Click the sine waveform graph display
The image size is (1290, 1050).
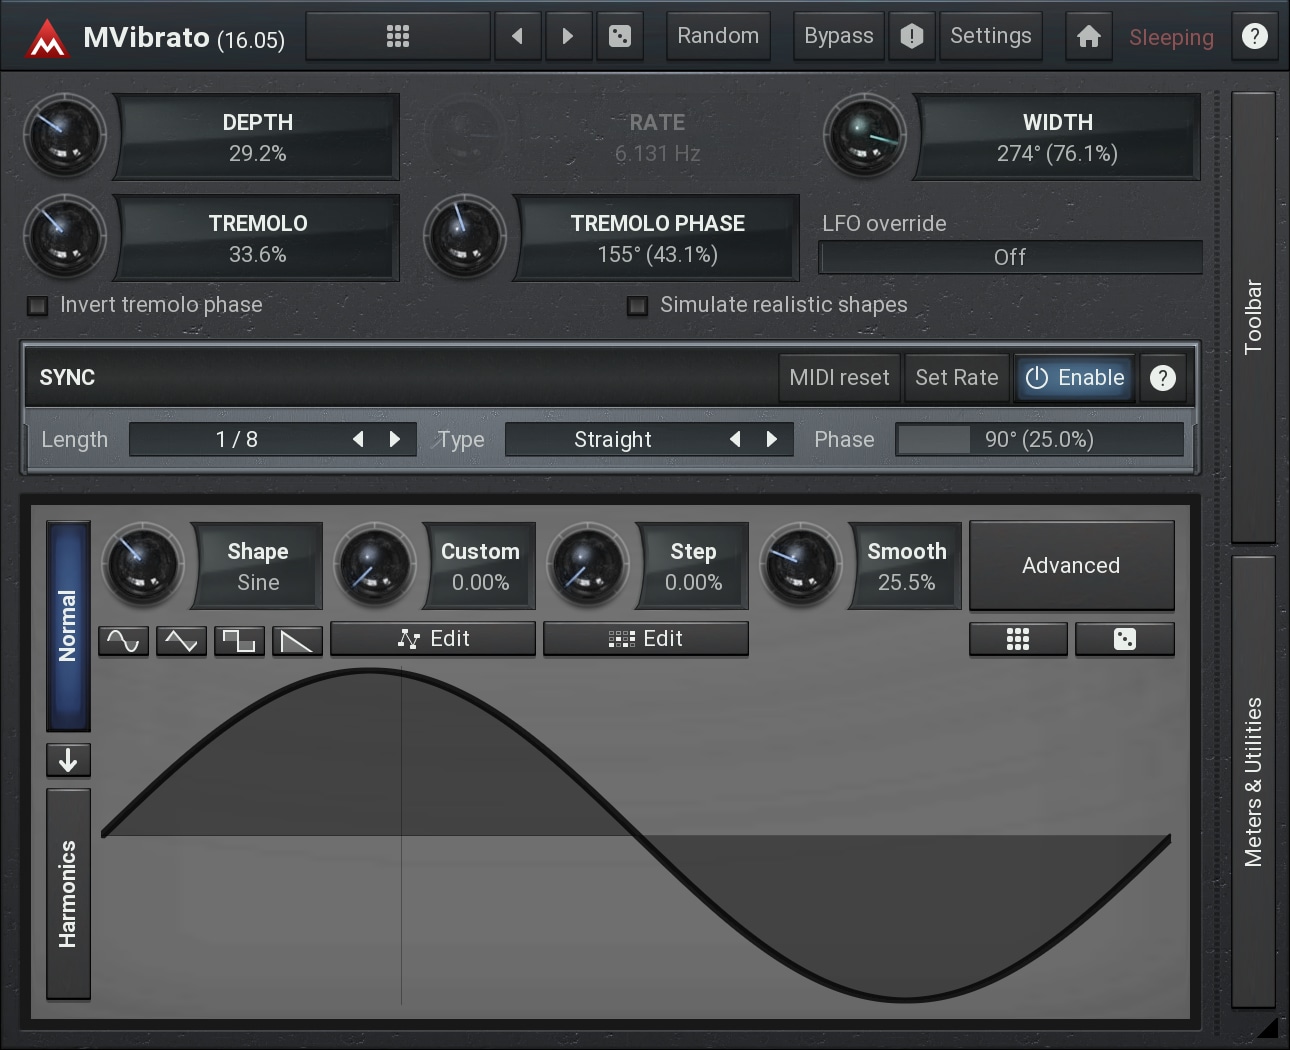point(636,835)
